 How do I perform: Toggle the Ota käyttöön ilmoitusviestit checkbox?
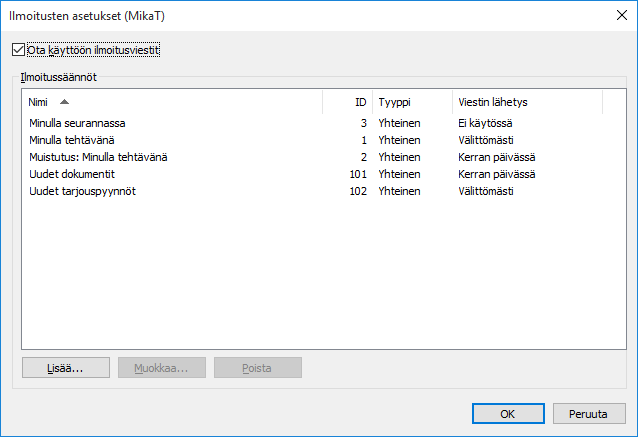(x=19, y=49)
